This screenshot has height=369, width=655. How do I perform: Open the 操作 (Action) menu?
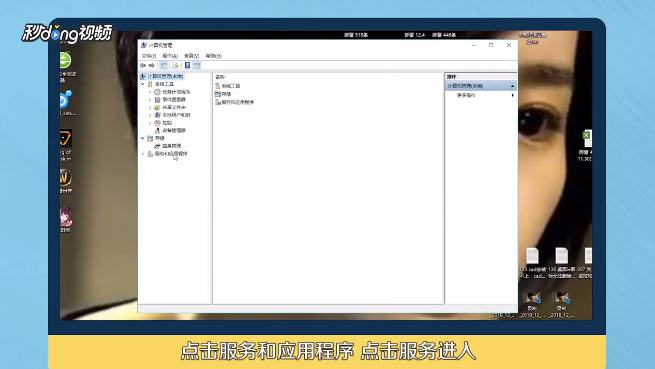170,56
